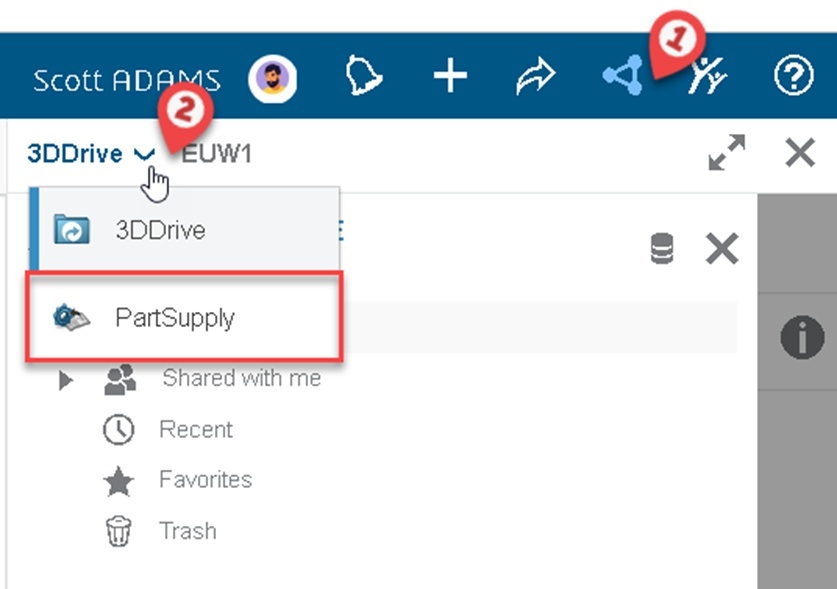Click the Shared with me people icon
837x589 pixels.
click(120, 379)
